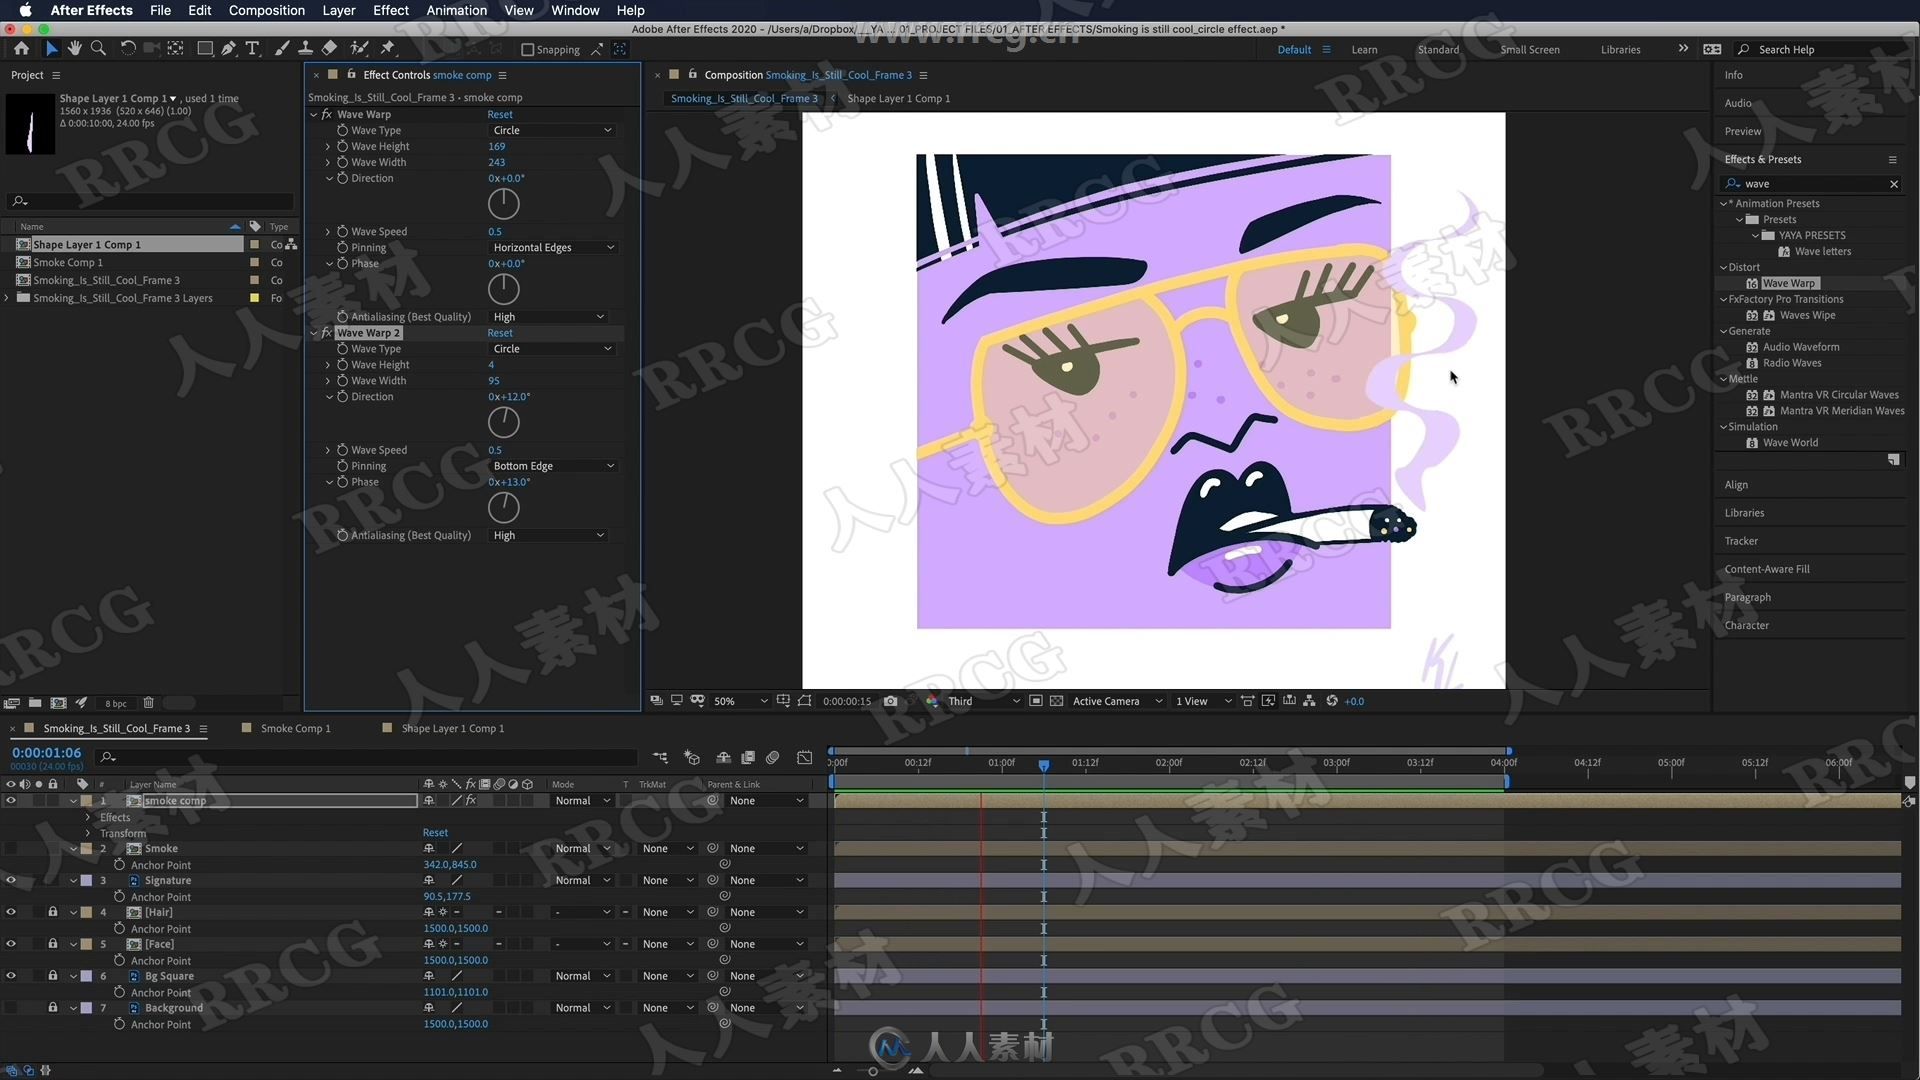Screen dimensions: 1920x1080
Task: Click the Motion Blur enable icon in timeline
Action: click(x=772, y=757)
